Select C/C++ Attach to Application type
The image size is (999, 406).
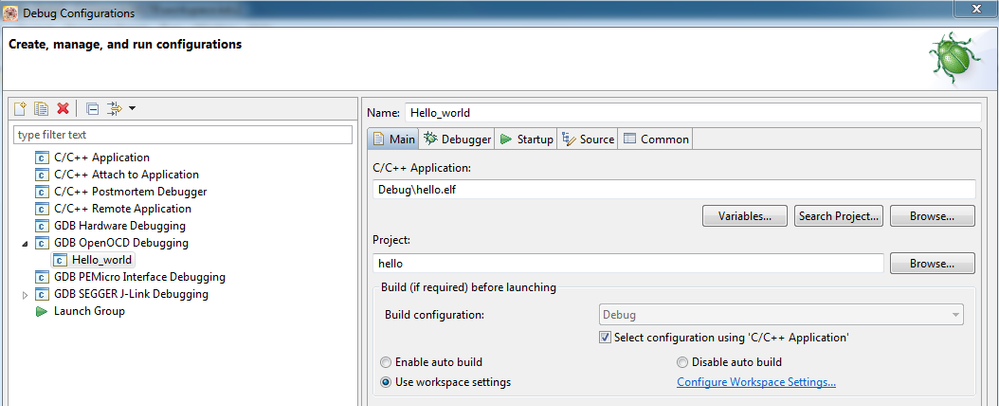tap(126, 175)
